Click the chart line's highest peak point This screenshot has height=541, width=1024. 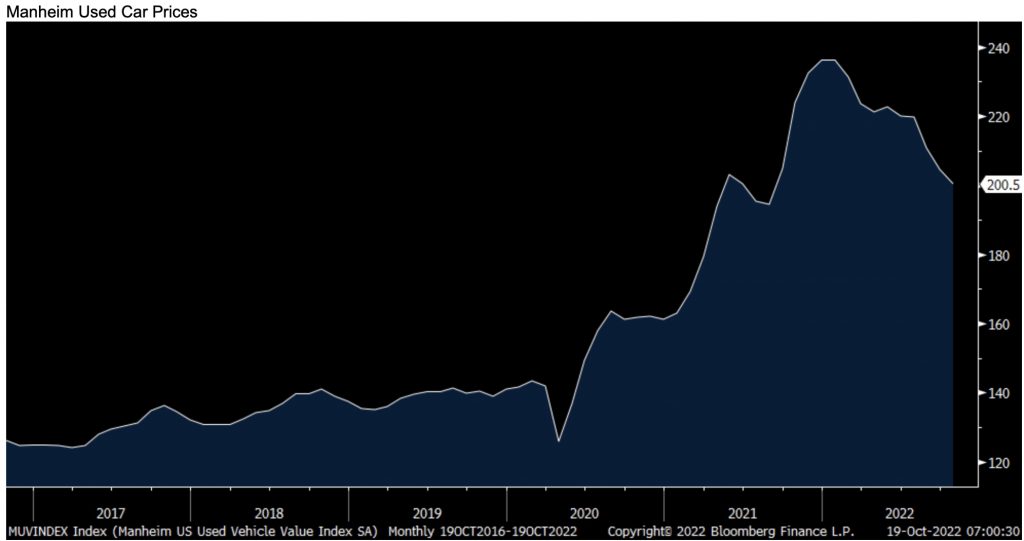[x=828, y=60]
